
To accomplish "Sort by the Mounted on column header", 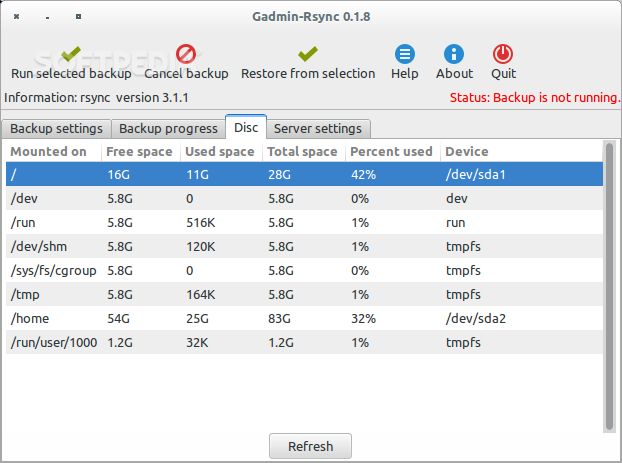I will pyautogui.click(x=54, y=152).
